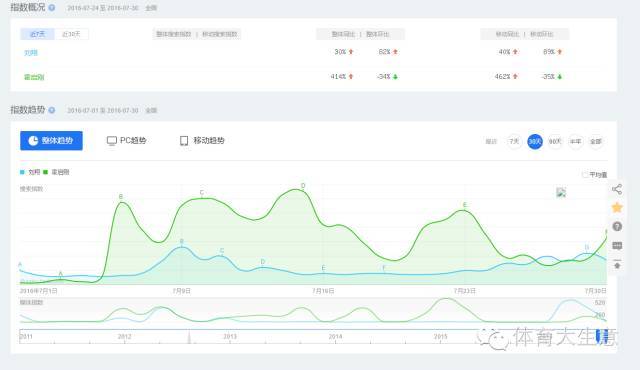The width and height of the screenshot is (640, 370).
Task: Click the share icon in right sidebar
Action: [617, 189]
